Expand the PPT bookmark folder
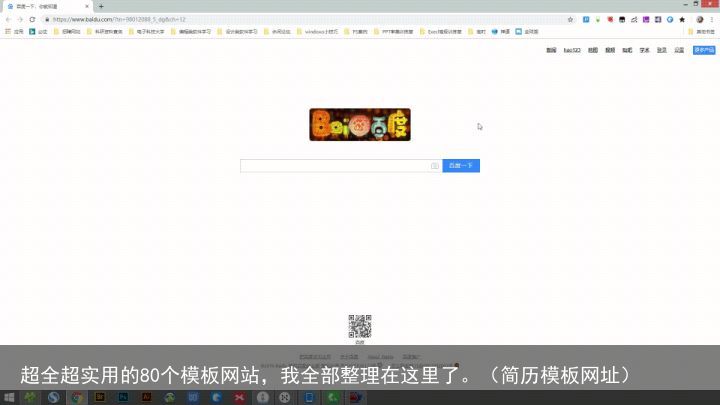This screenshot has width=720, height=405. 394,32
